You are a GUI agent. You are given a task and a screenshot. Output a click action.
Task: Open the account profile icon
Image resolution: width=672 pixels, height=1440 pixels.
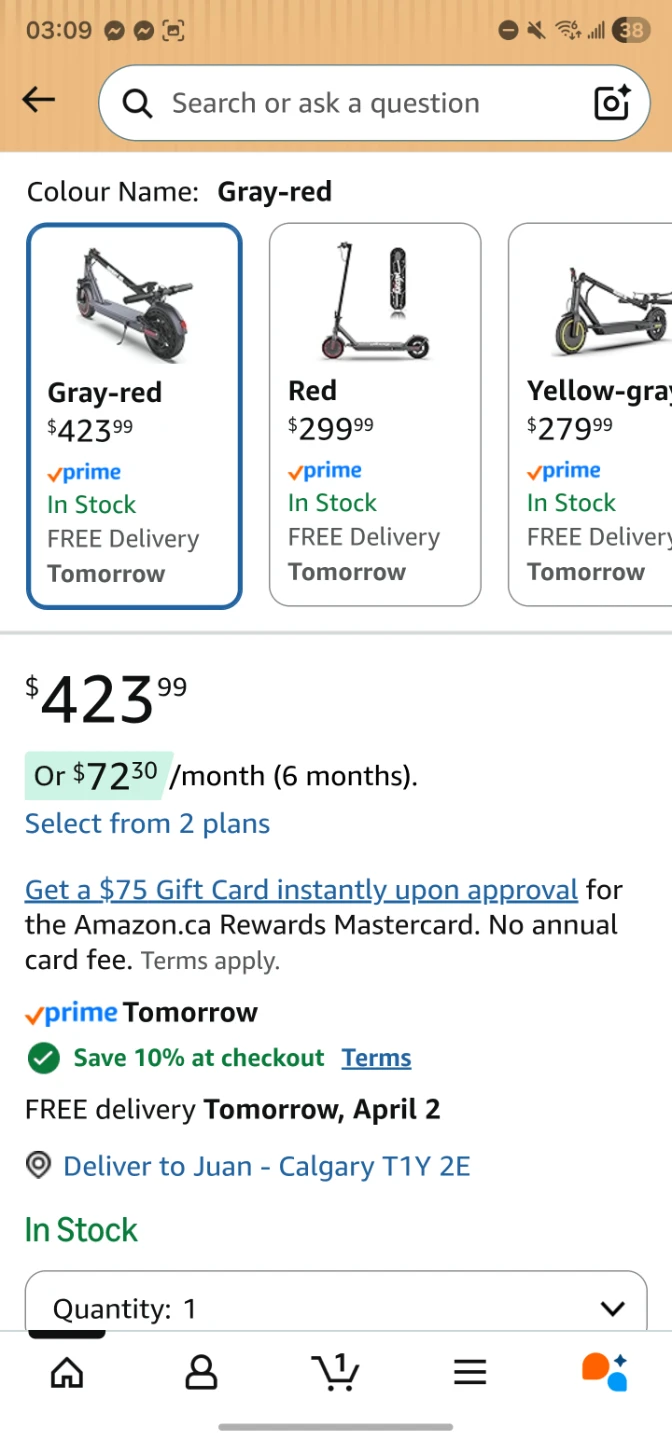[x=201, y=1372]
